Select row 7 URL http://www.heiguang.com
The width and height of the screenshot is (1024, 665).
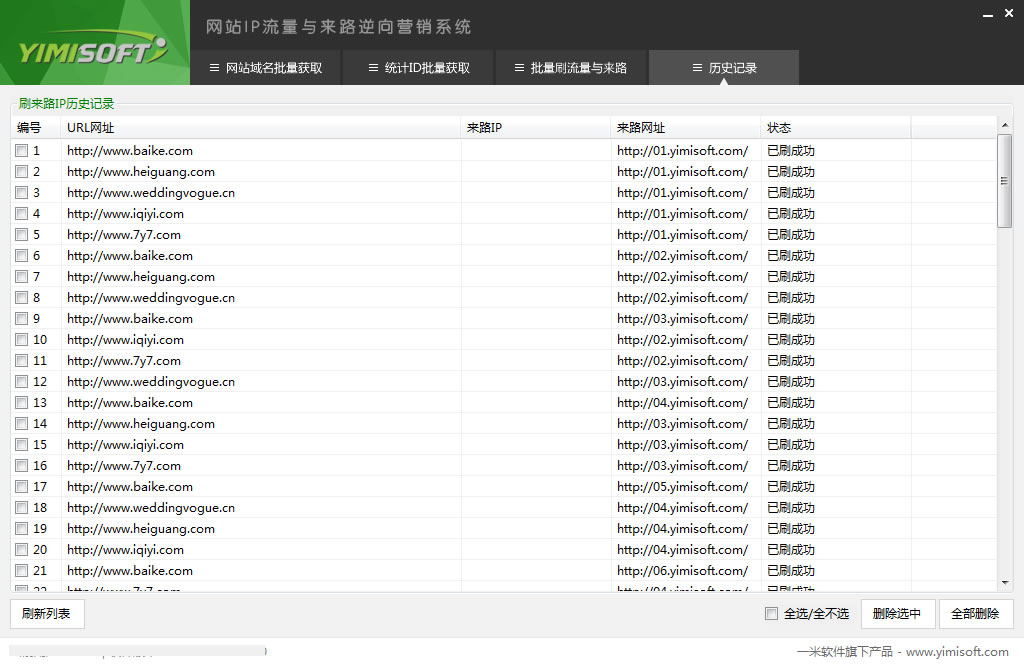click(141, 277)
